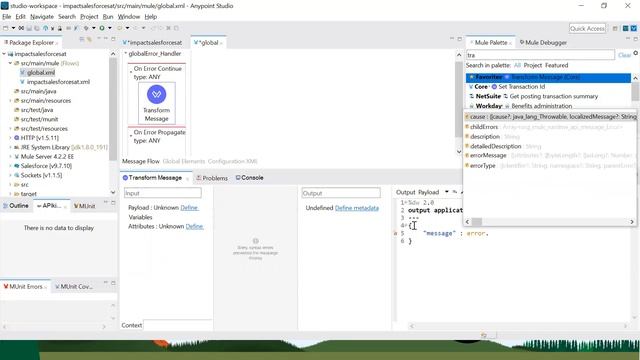The width and height of the screenshot is (640, 360).
Task: Open the Problems tab
Action: [x=211, y=178]
